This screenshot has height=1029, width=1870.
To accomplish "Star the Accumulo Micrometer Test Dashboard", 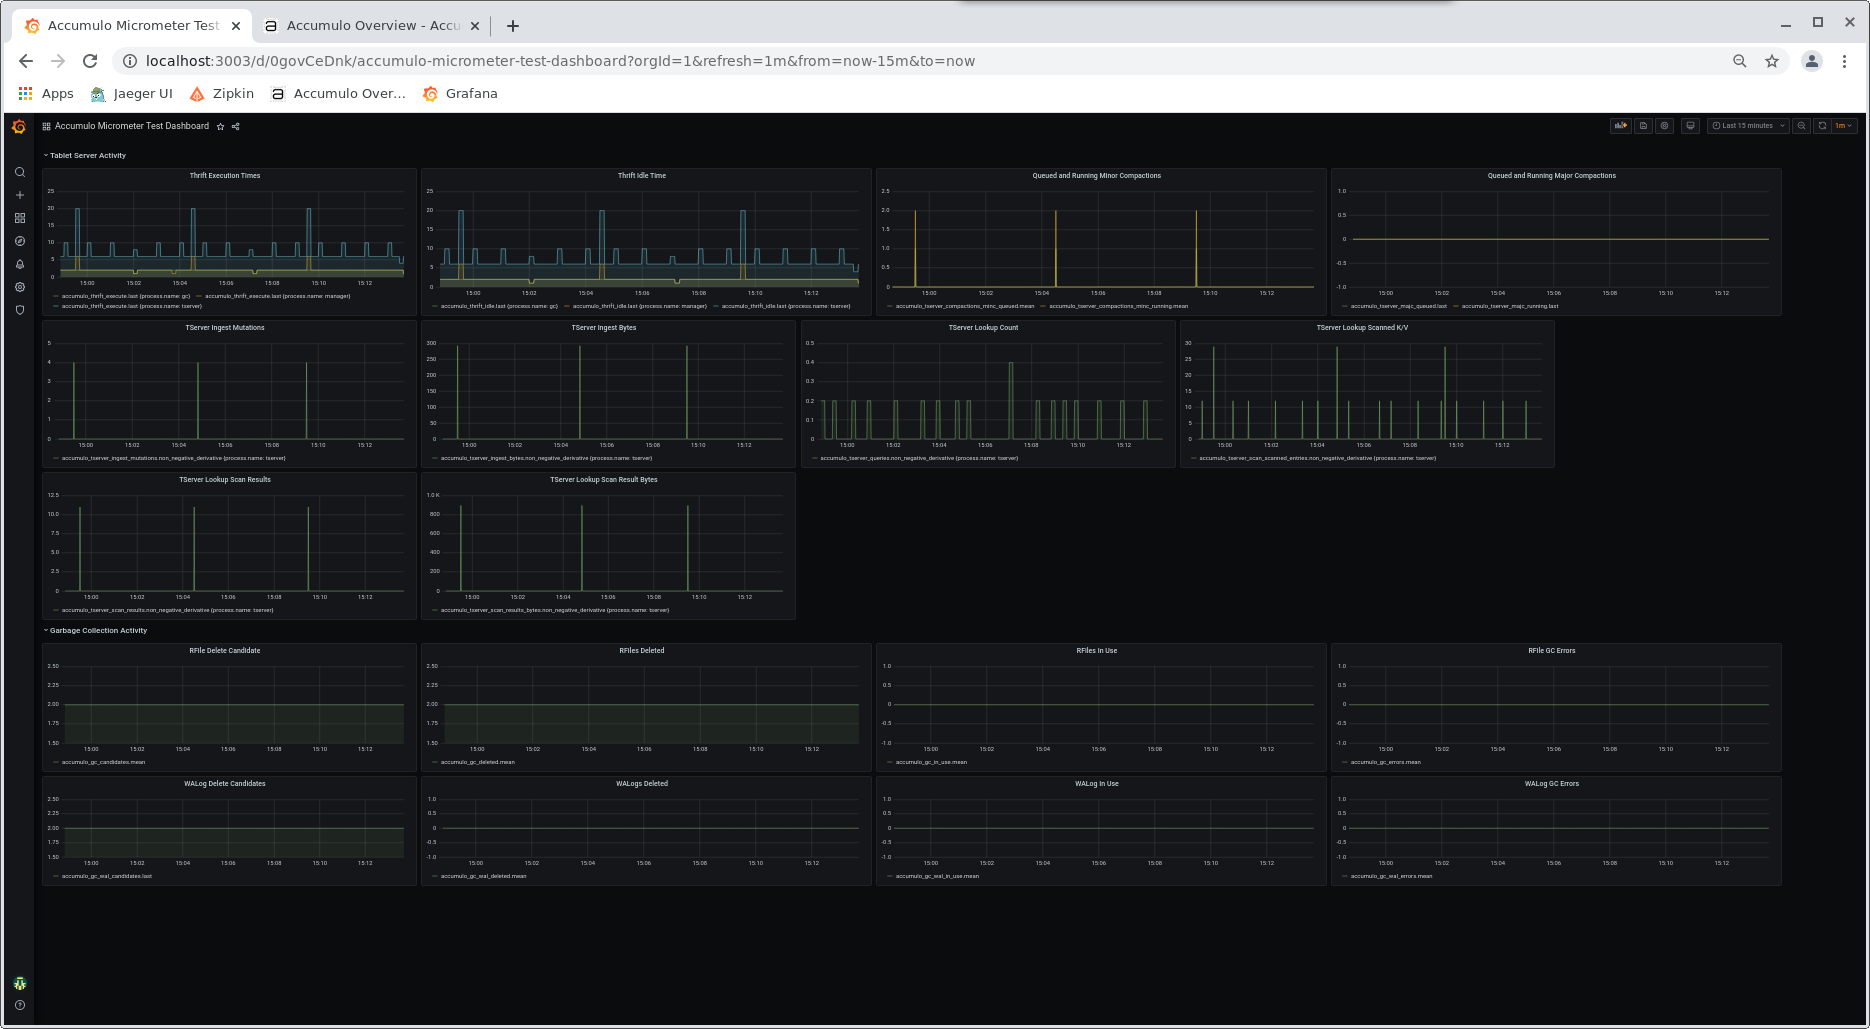I will coord(220,127).
